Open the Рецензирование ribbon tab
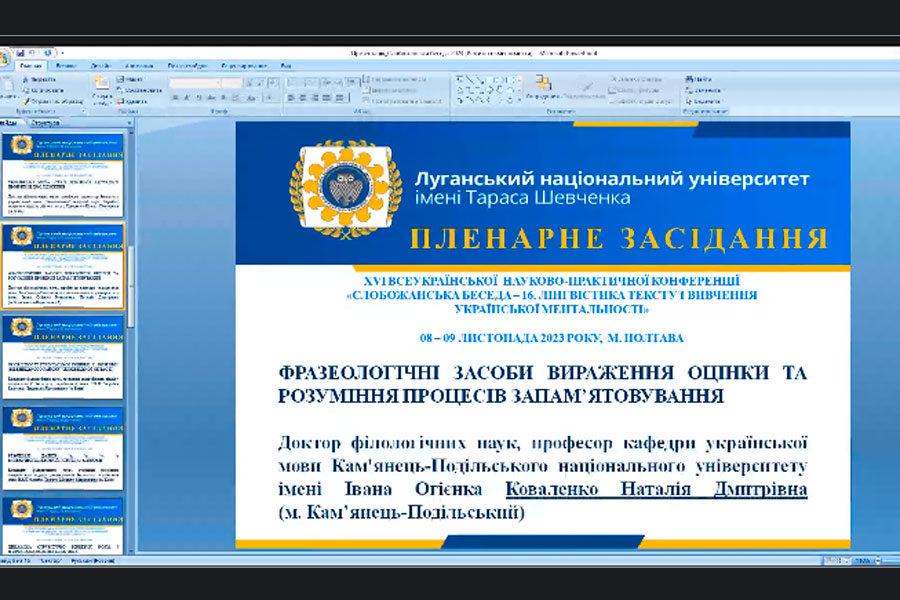Viewport: 900px width, 600px height. tap(244, 66)
